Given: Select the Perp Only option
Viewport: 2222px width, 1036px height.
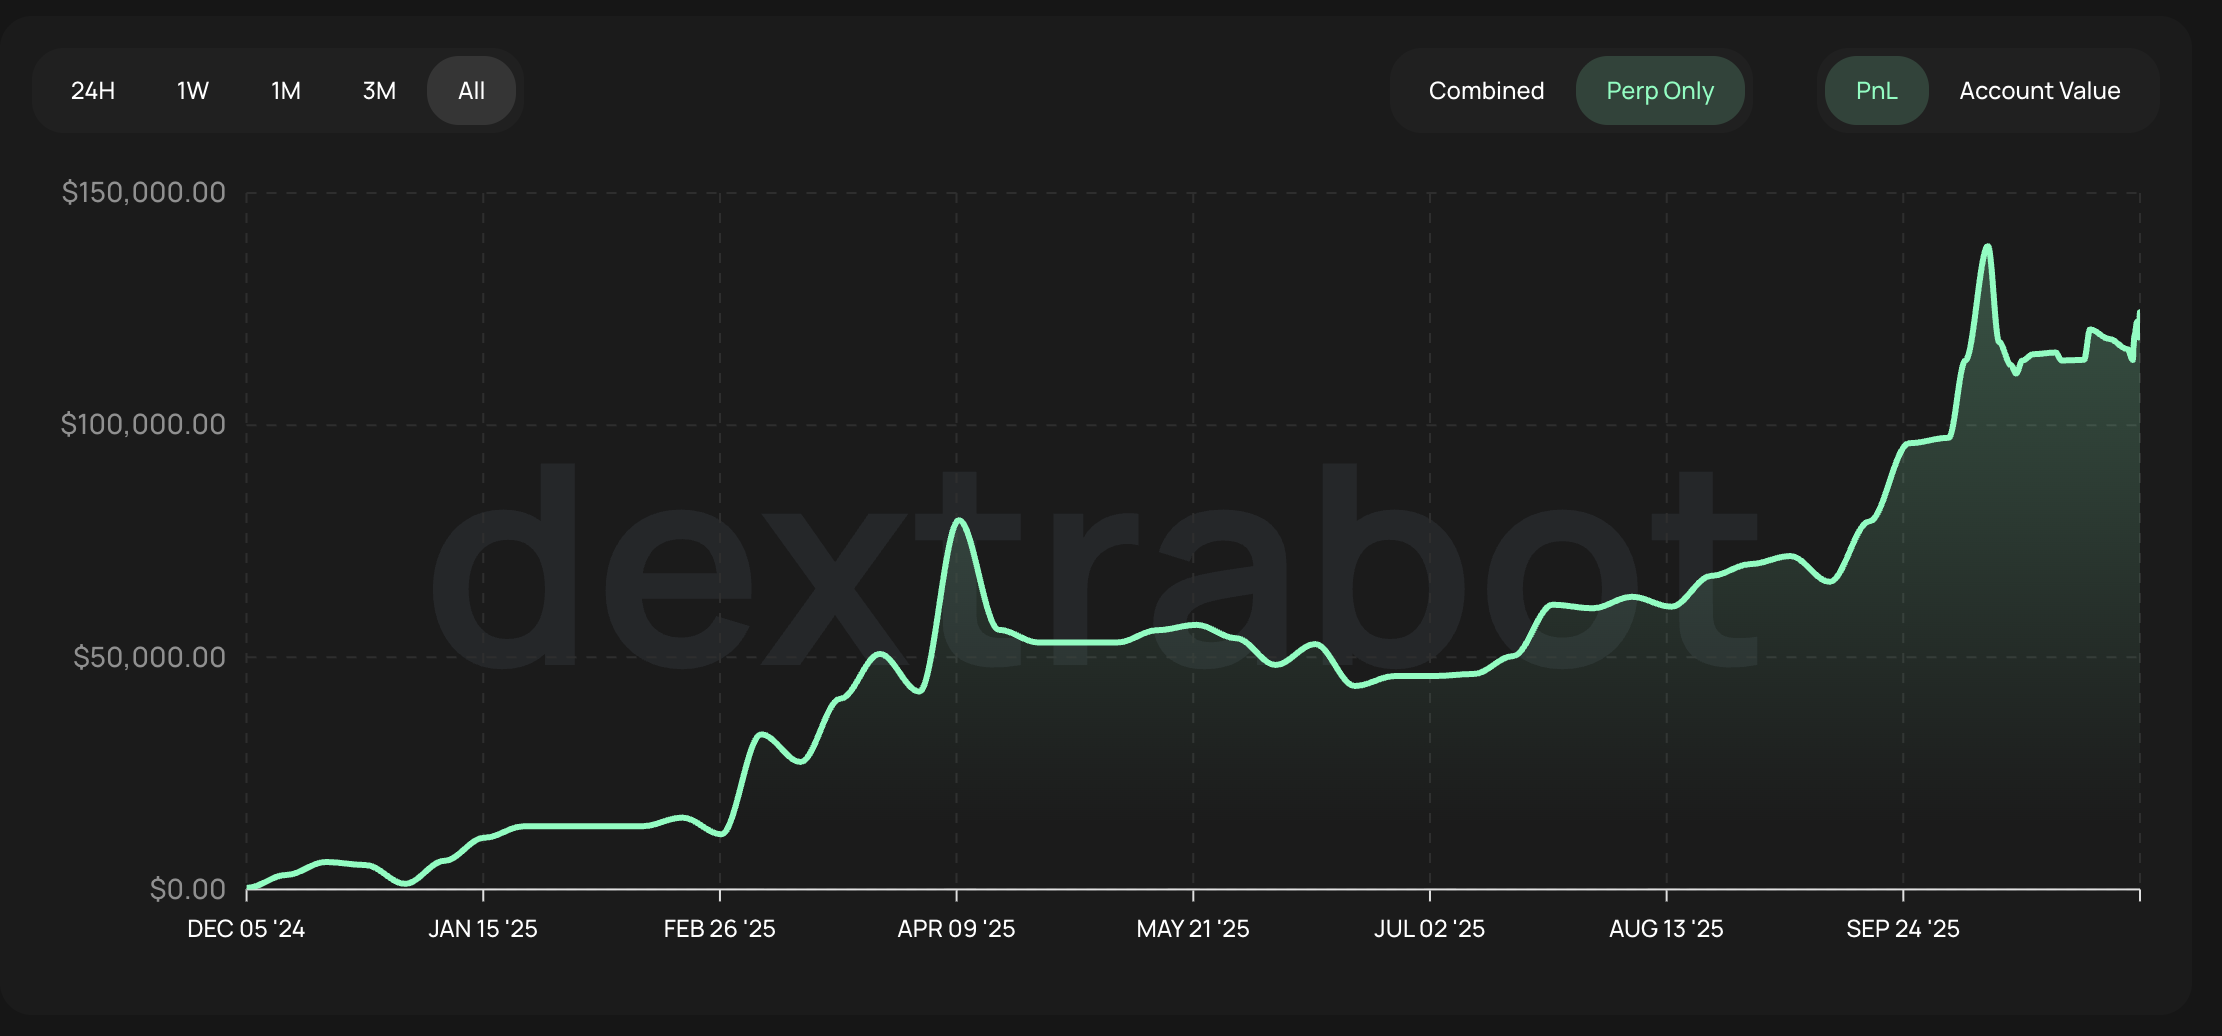Looking at the screenshot, I should click(x=1660, y=91).
